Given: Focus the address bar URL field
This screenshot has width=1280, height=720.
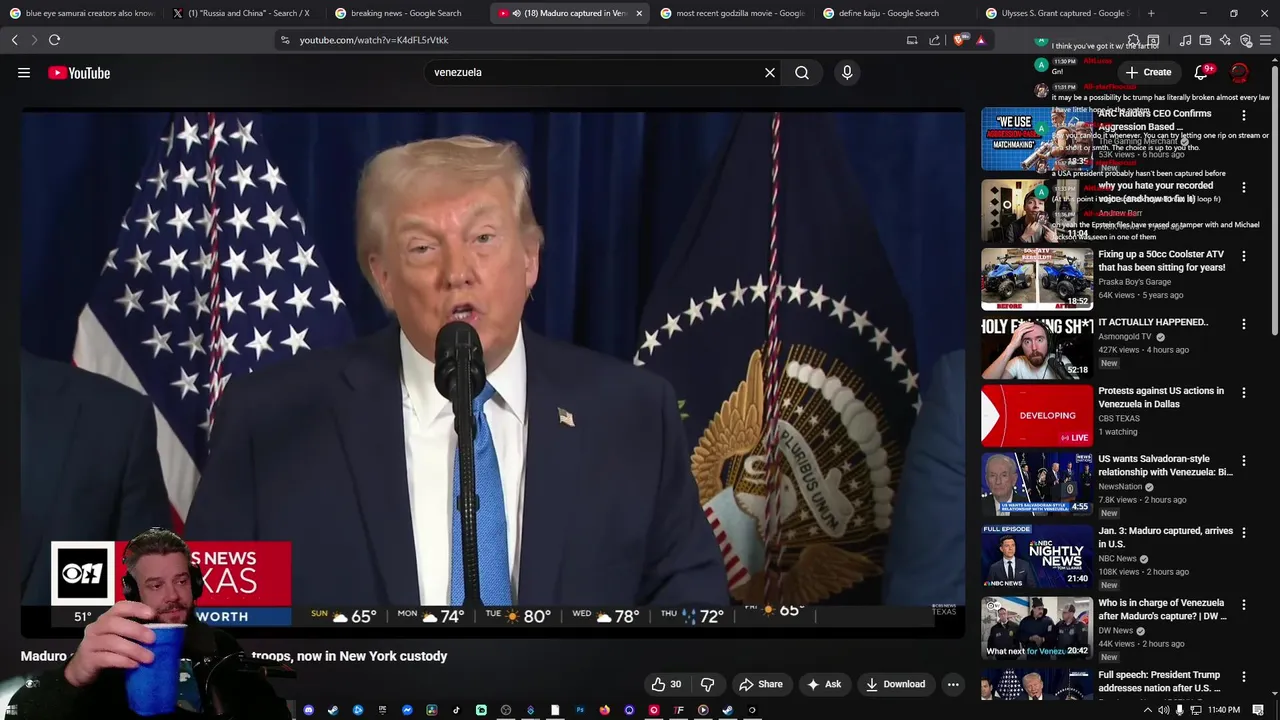Looking at the screenshot, I should (x=600, y=40).
